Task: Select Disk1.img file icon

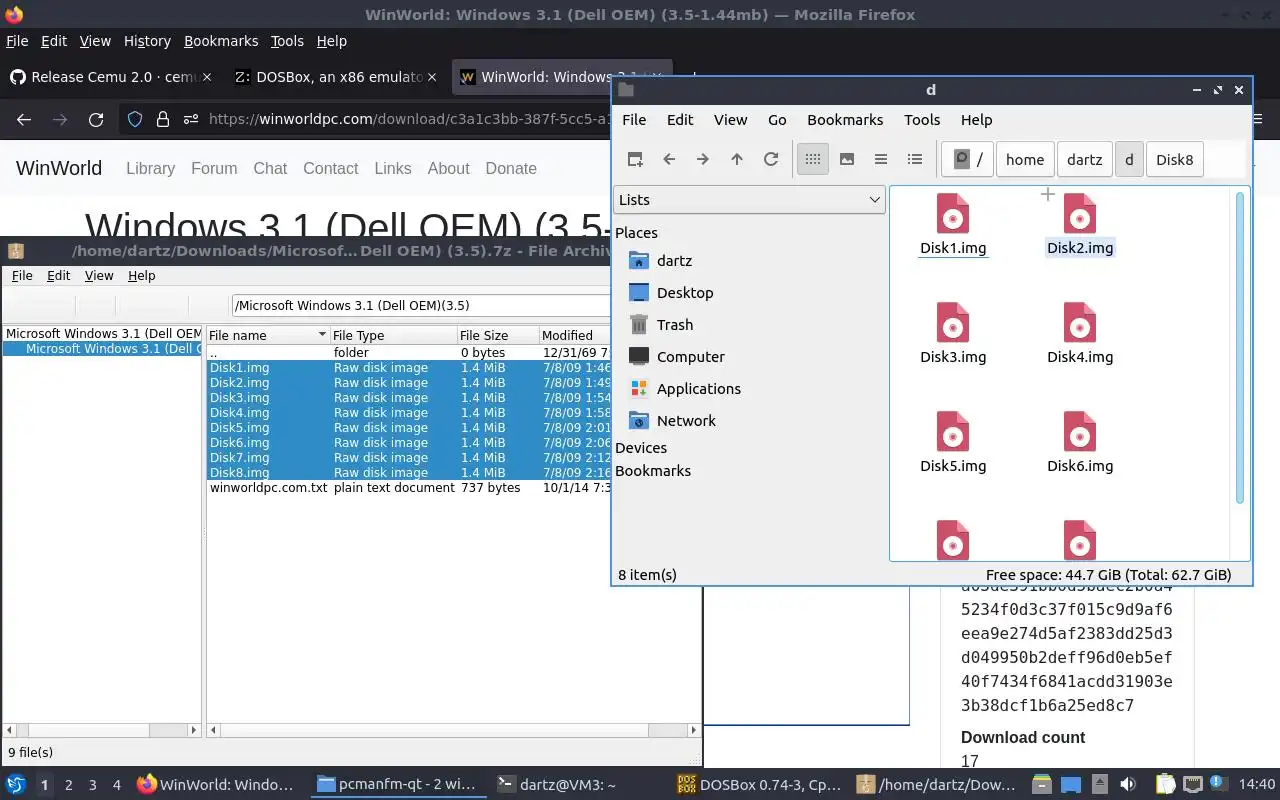Action: (x=953, y=214)
